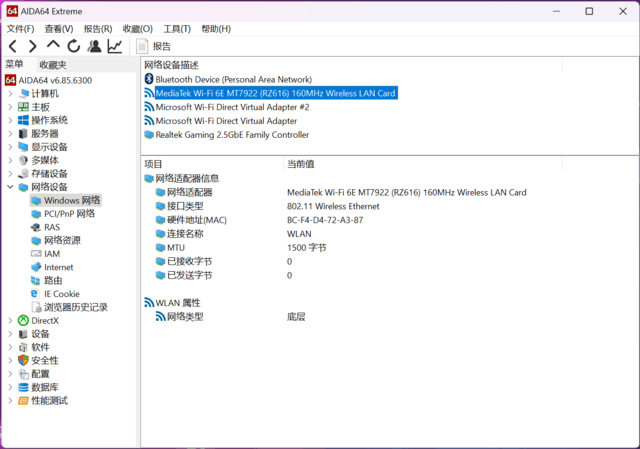
Task: Collapse the 网络设备 tree node
Action: [x=10, y=187]
